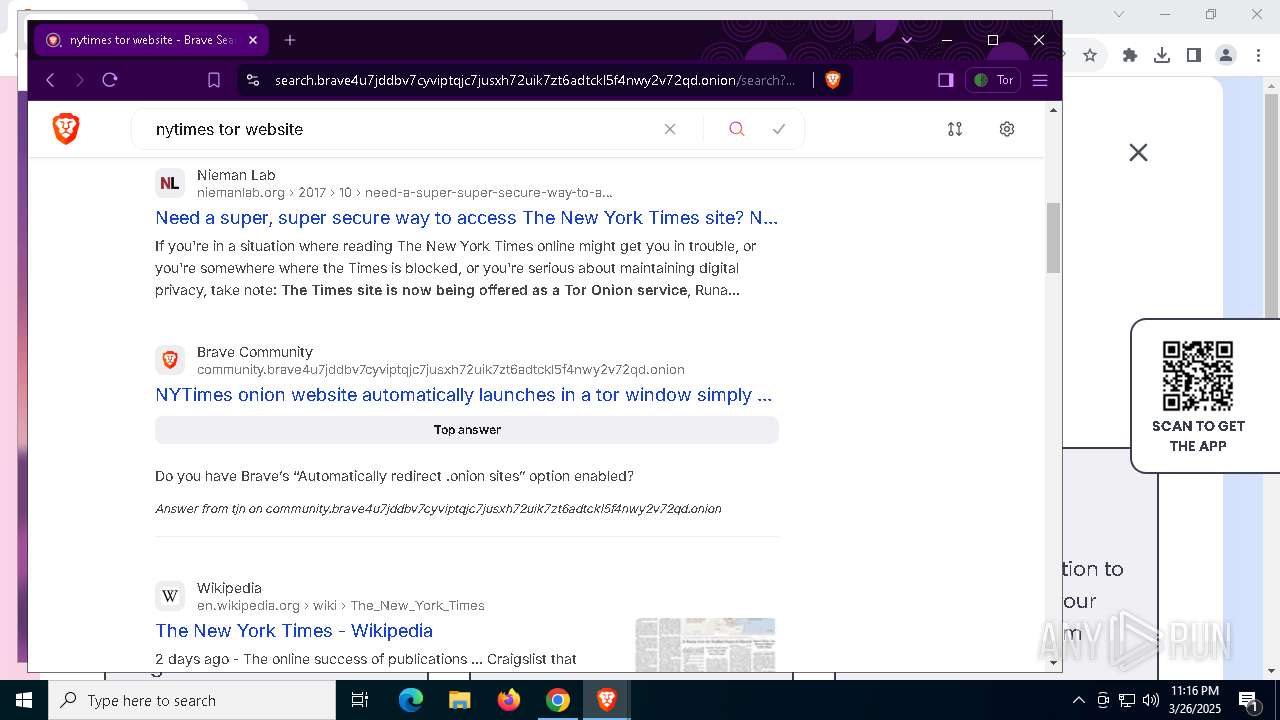The height and width of the screenshot is (720, 1280).
Task: Close the nytimes tor website tab
Action: click(x=253, y=40)
